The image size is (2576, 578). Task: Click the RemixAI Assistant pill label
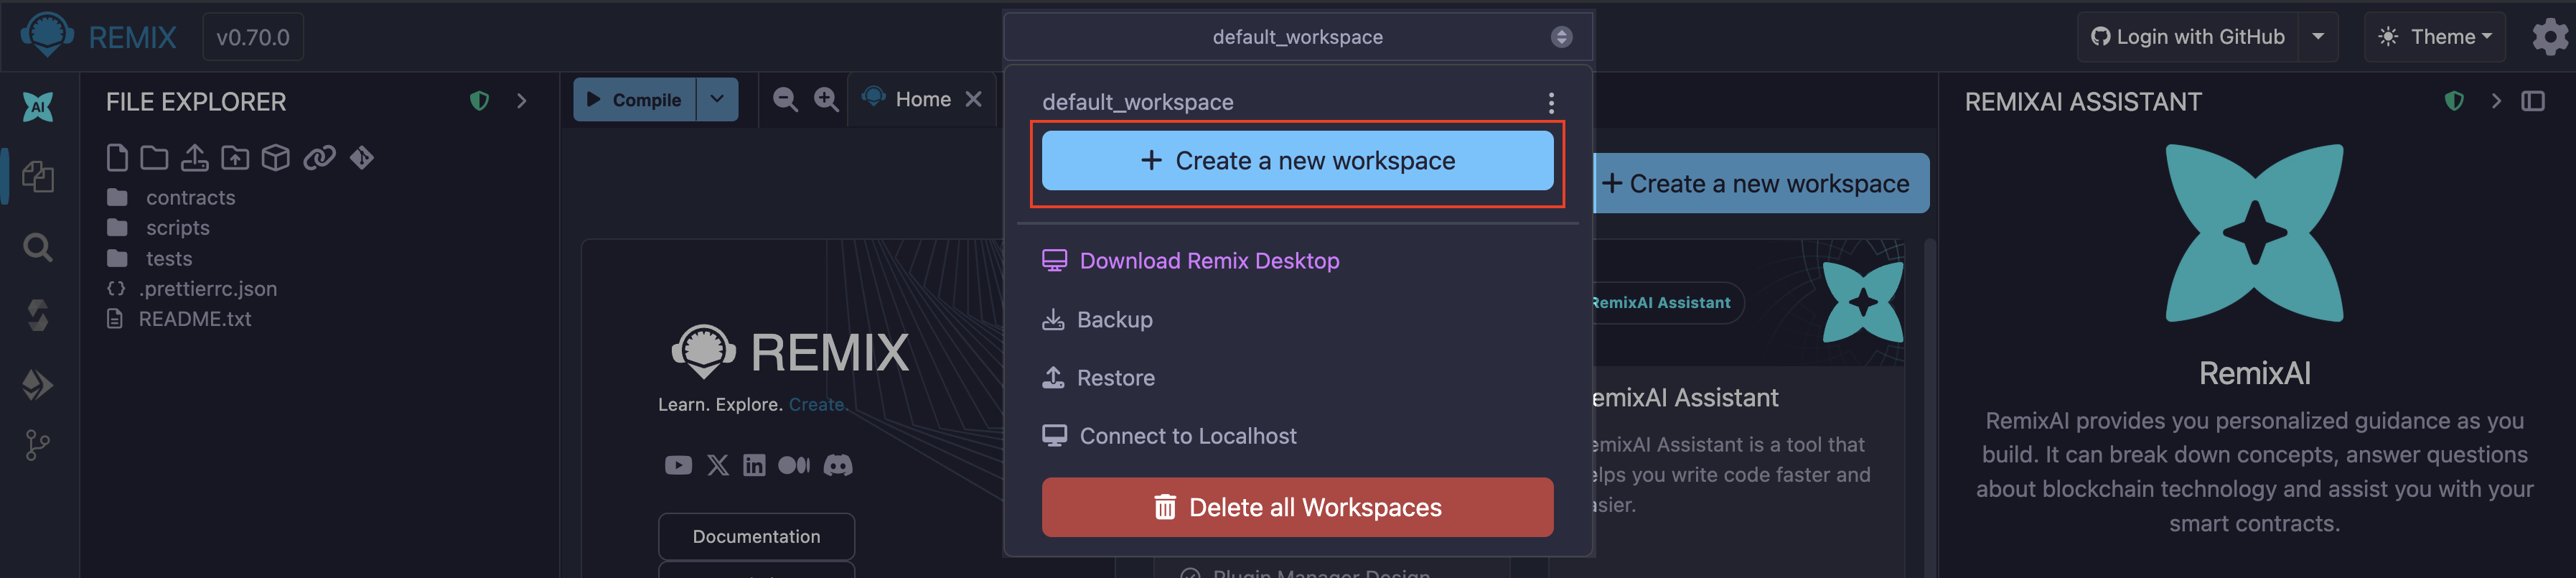tap(1661, 303)
